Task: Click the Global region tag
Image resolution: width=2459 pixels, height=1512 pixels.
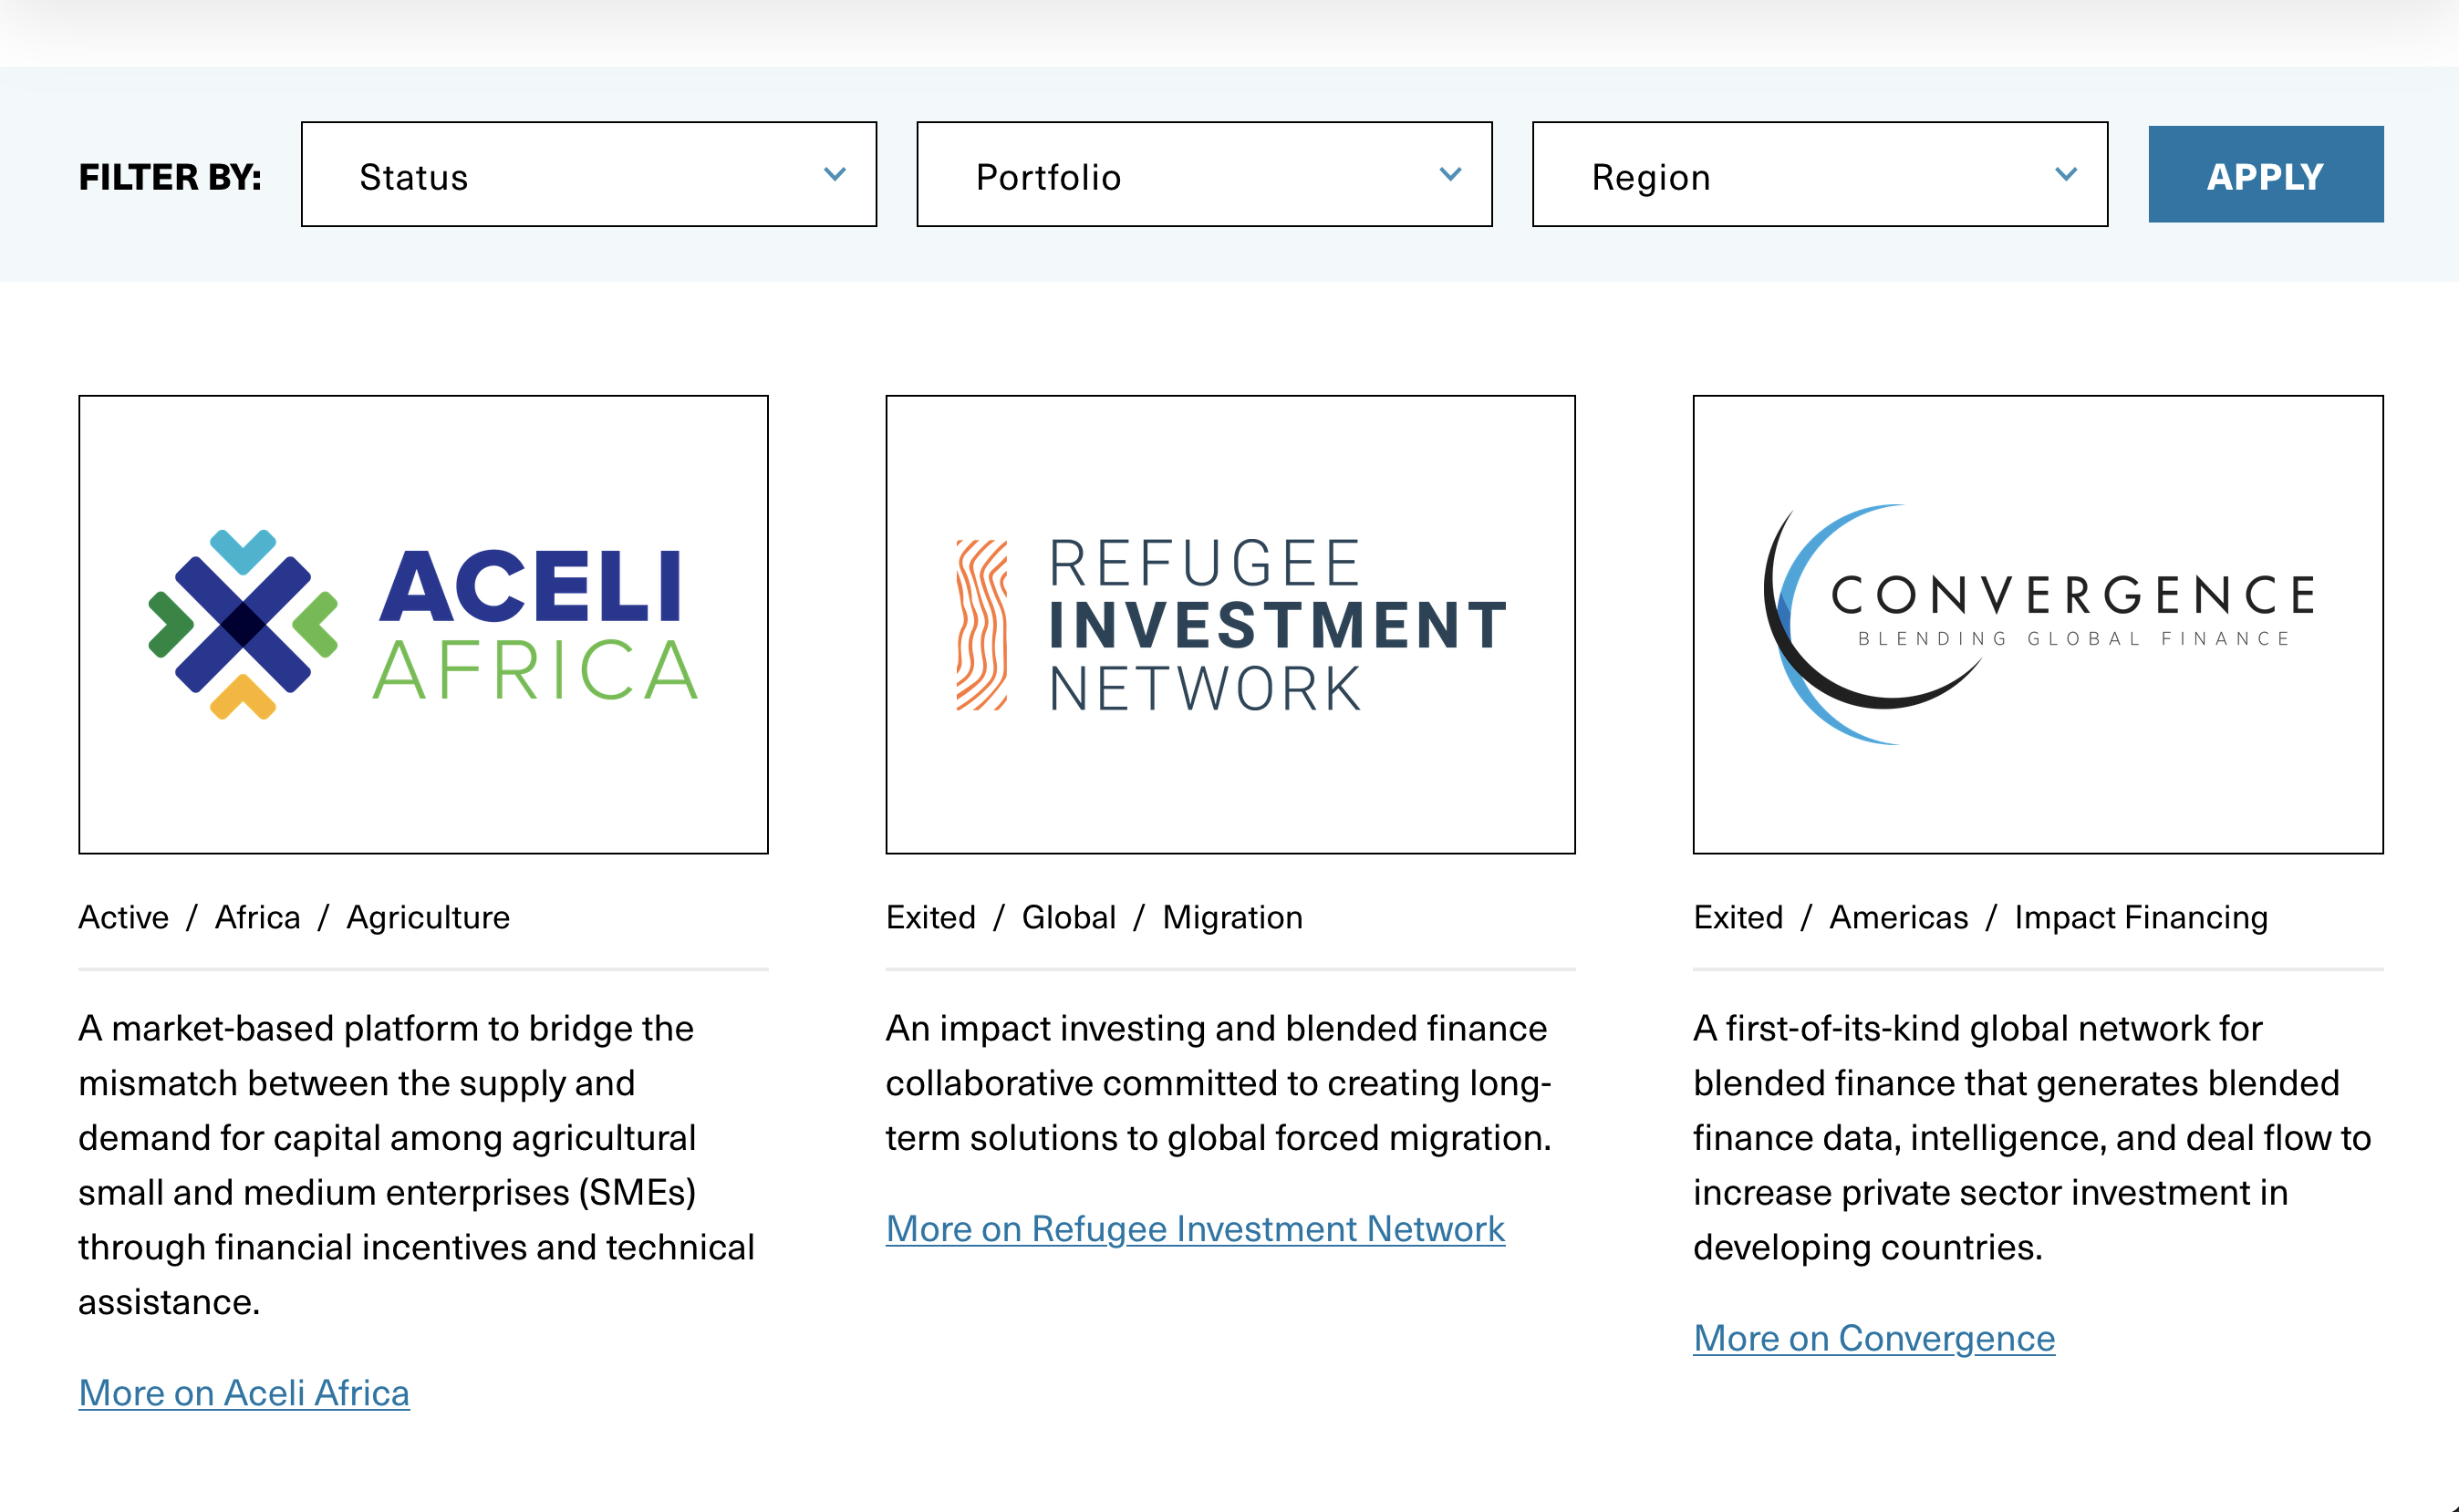Action: [x=1068, y=917]
